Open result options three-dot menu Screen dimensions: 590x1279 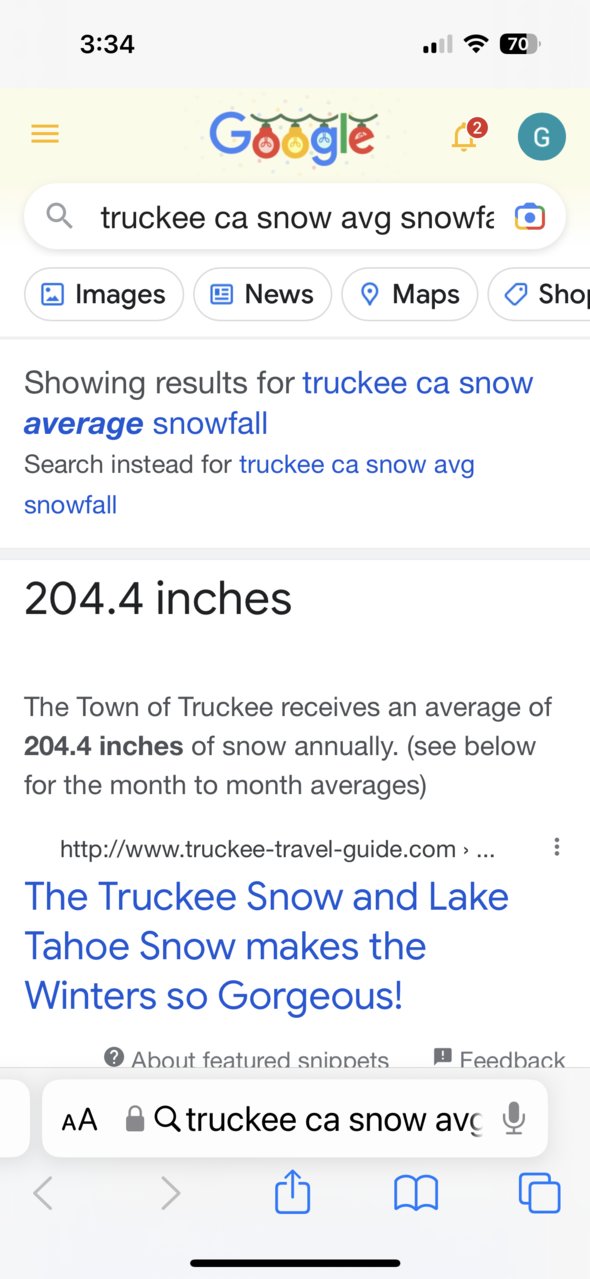point(557,848)
